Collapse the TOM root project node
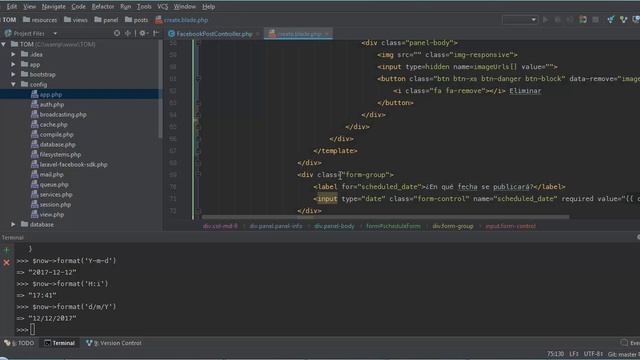Image resolution: width=640 pixels, height=360 pixels. coord(4,44)
